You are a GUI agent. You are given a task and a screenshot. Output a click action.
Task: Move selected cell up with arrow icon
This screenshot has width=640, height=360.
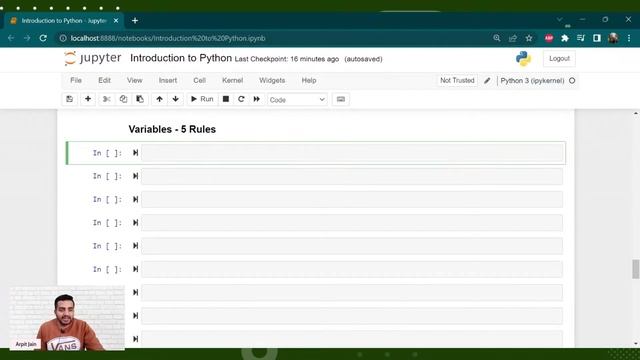pos(159,99)
